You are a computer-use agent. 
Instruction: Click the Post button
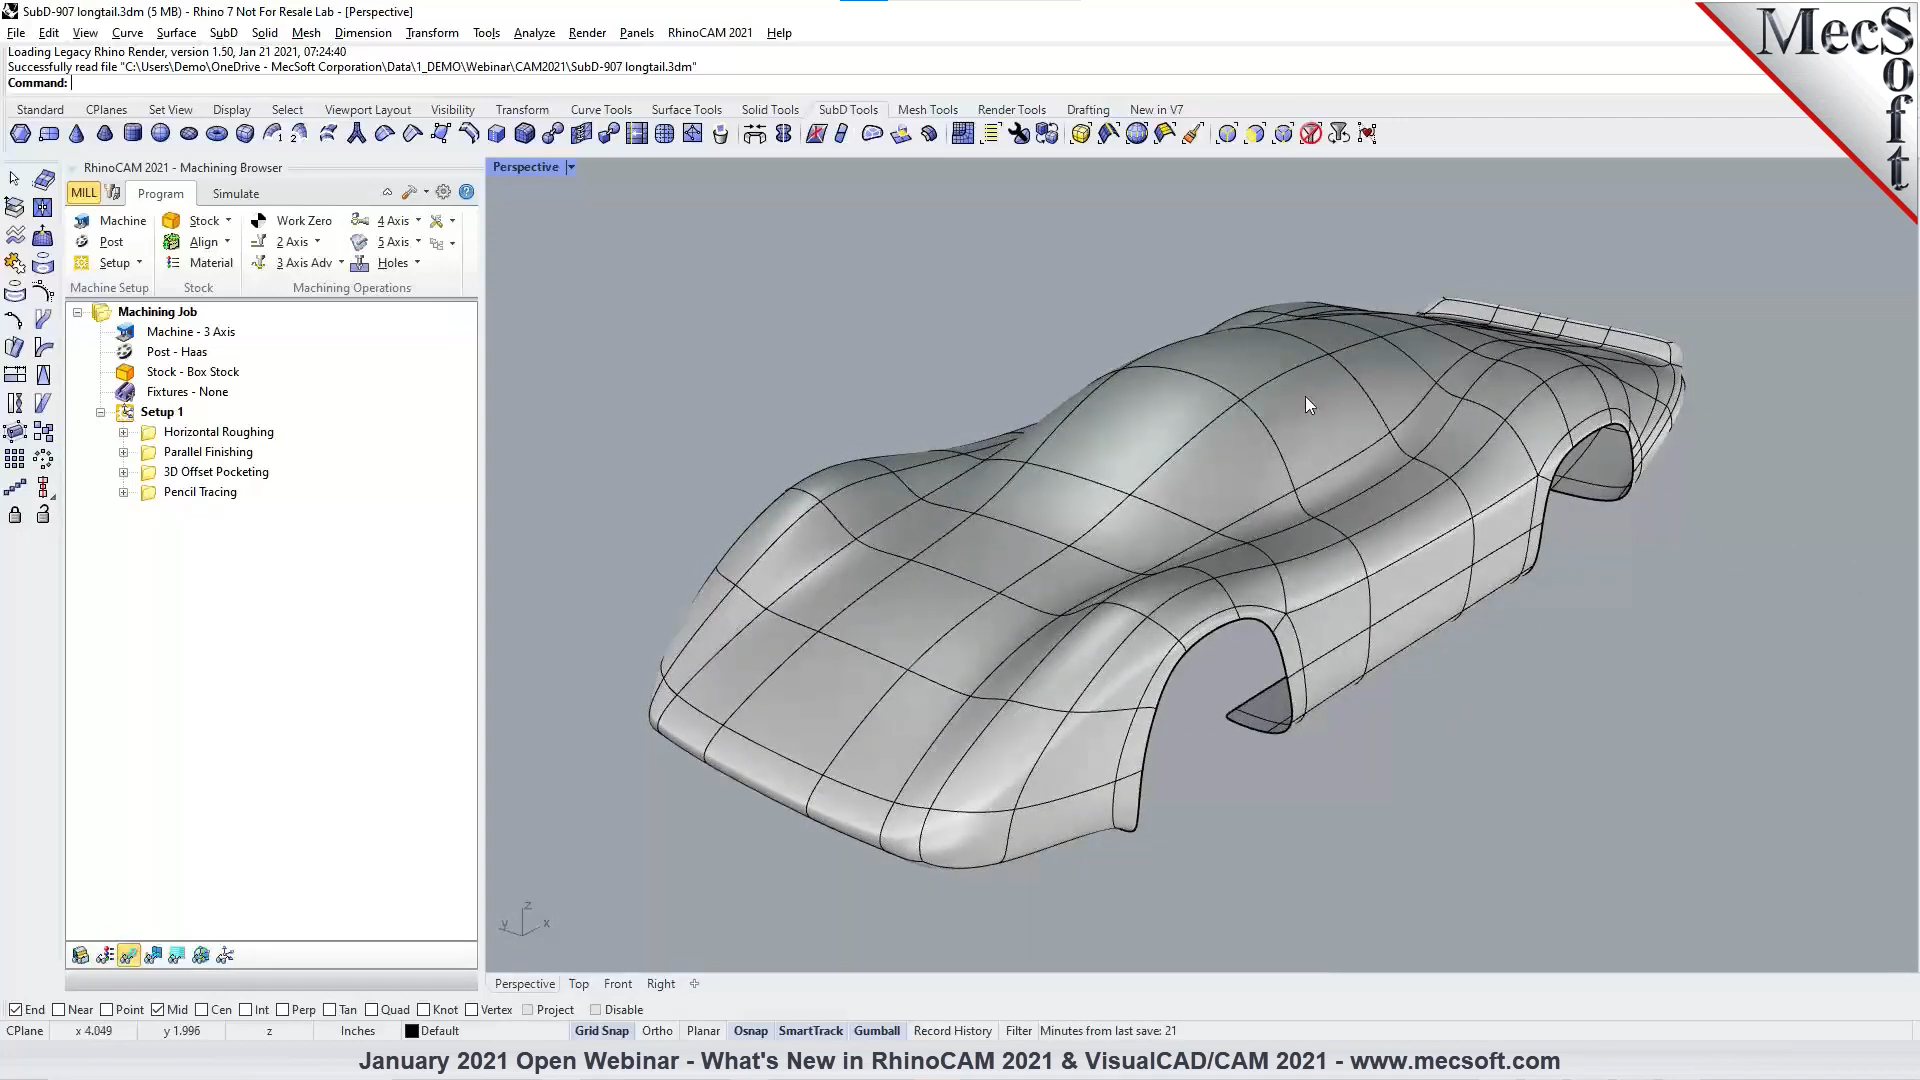pos(98,242)
